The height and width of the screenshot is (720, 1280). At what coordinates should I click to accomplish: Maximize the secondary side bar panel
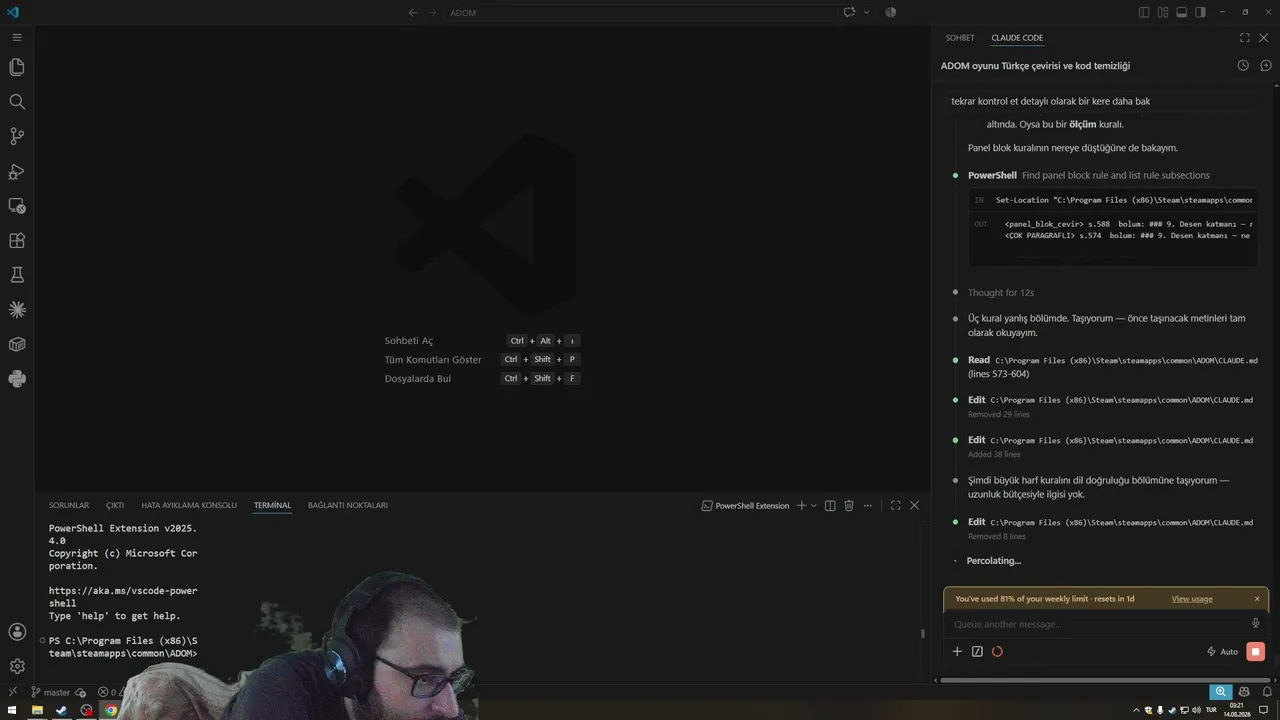point(1245,38)
